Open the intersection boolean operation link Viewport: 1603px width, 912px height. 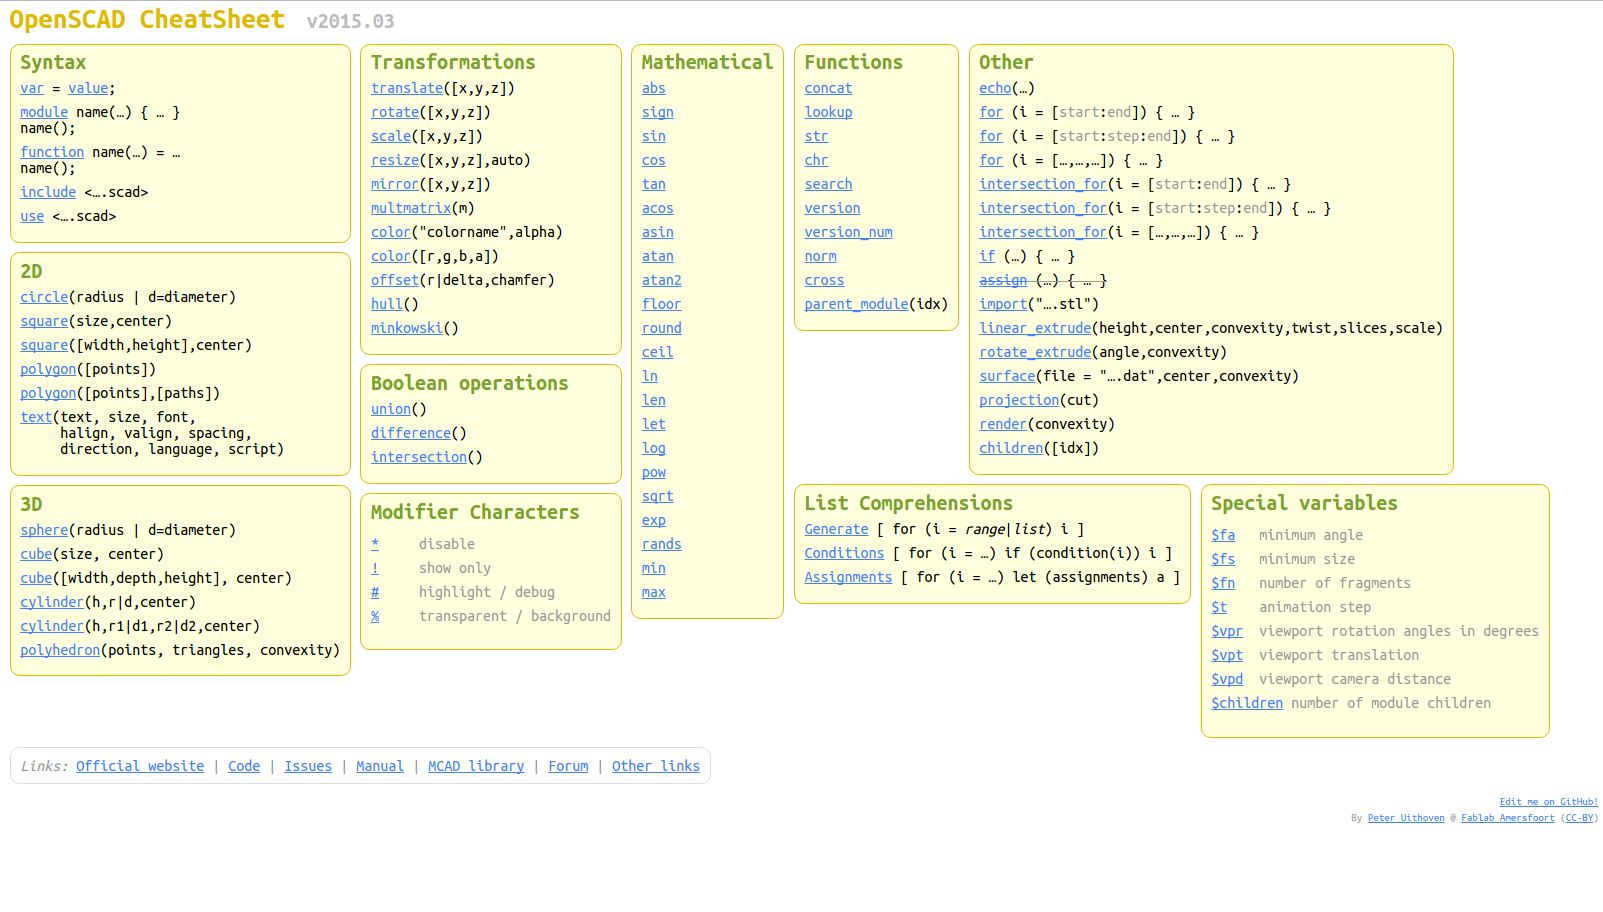click(x=418, y=457)
